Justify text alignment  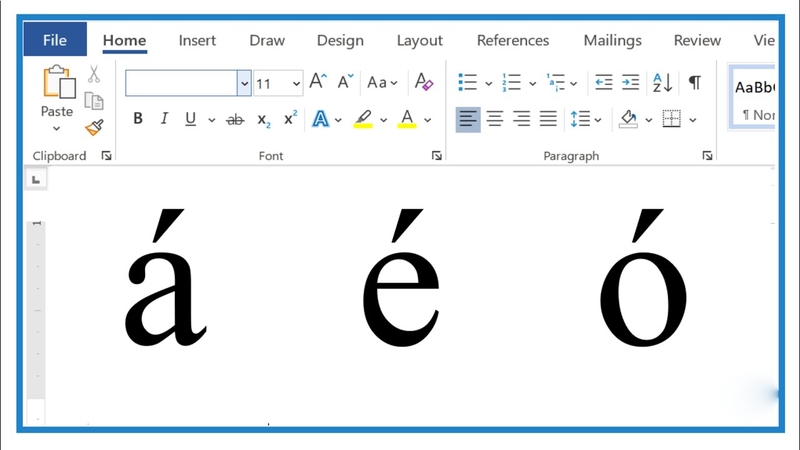coord(548,119)
